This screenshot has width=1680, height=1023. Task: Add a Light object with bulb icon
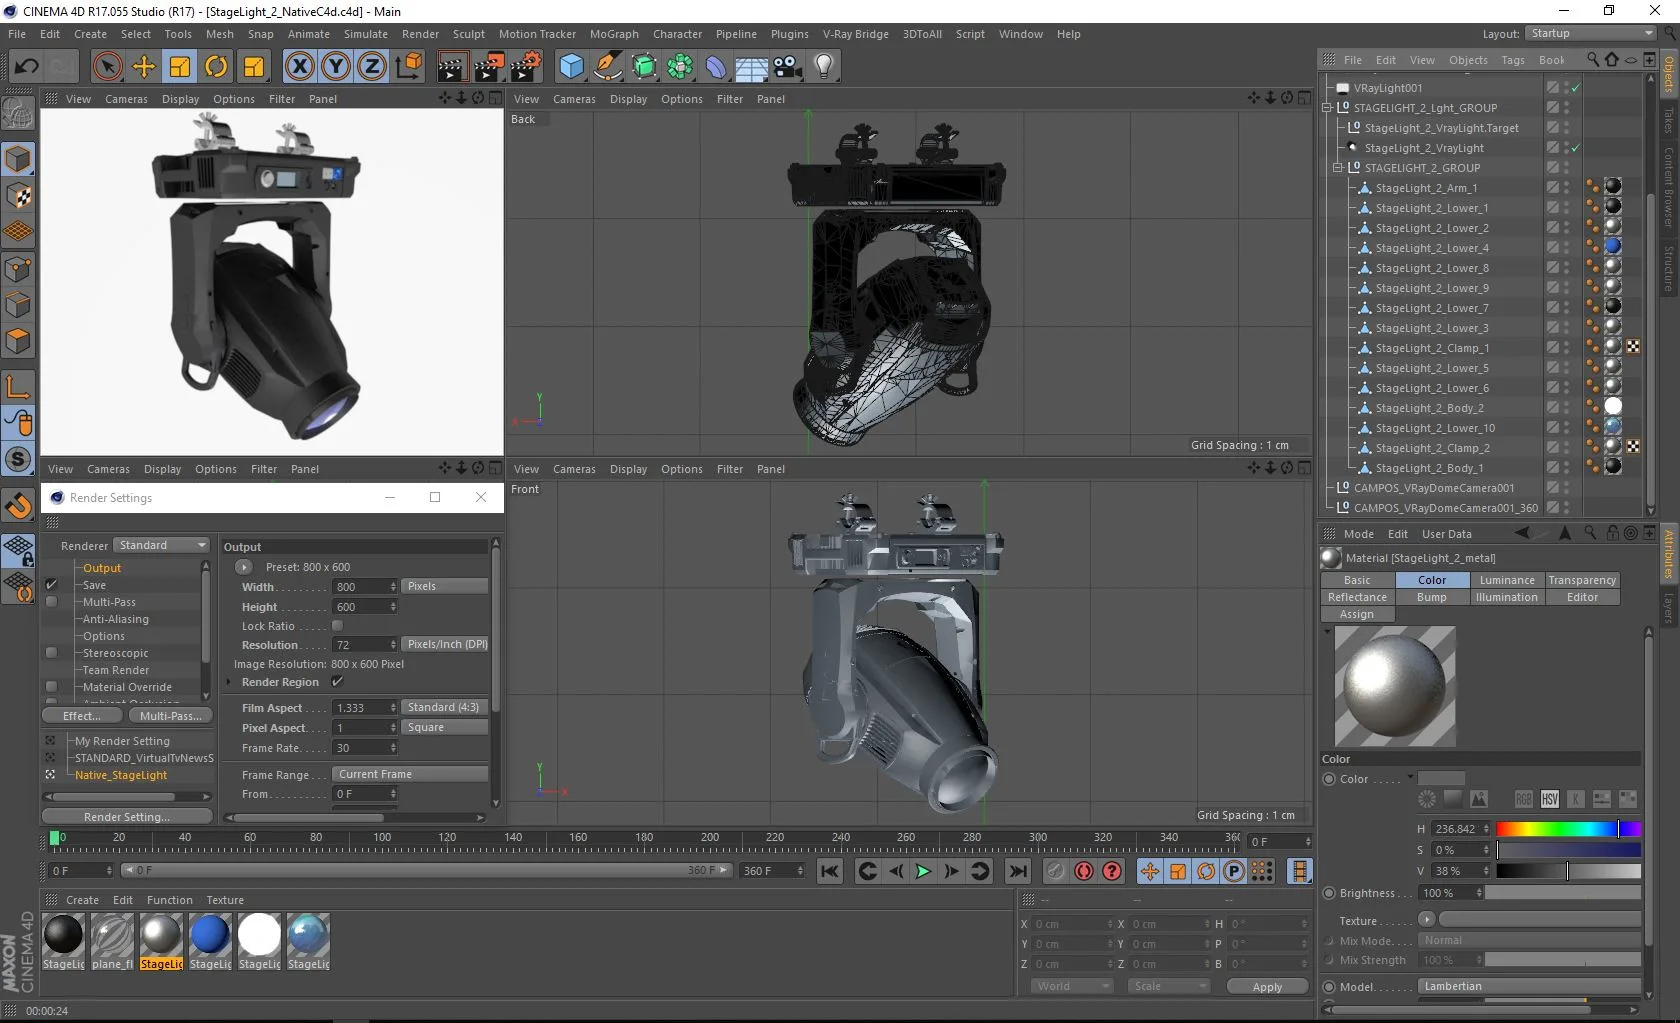[x=823, y=67]
